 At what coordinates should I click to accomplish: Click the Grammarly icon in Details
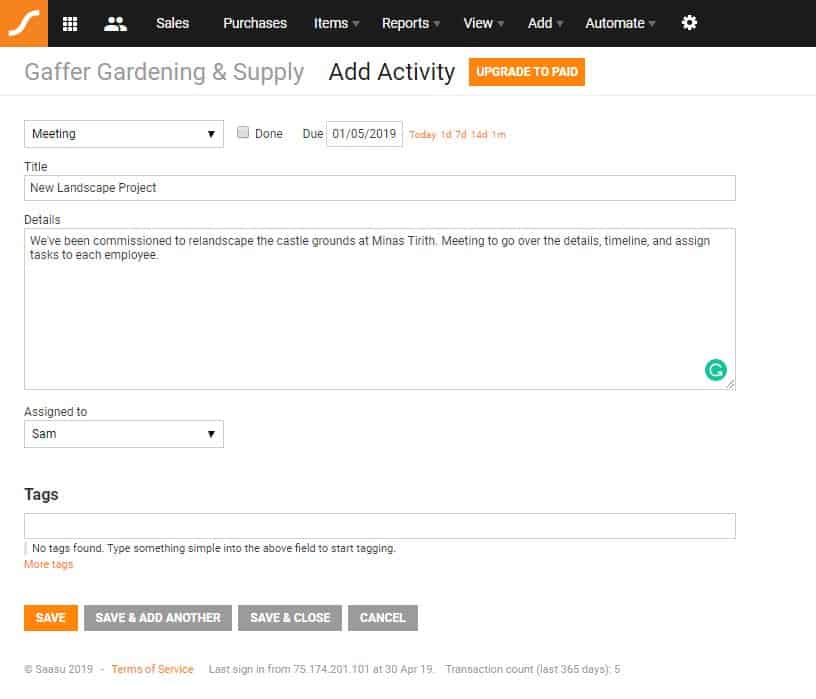[716, 370]
